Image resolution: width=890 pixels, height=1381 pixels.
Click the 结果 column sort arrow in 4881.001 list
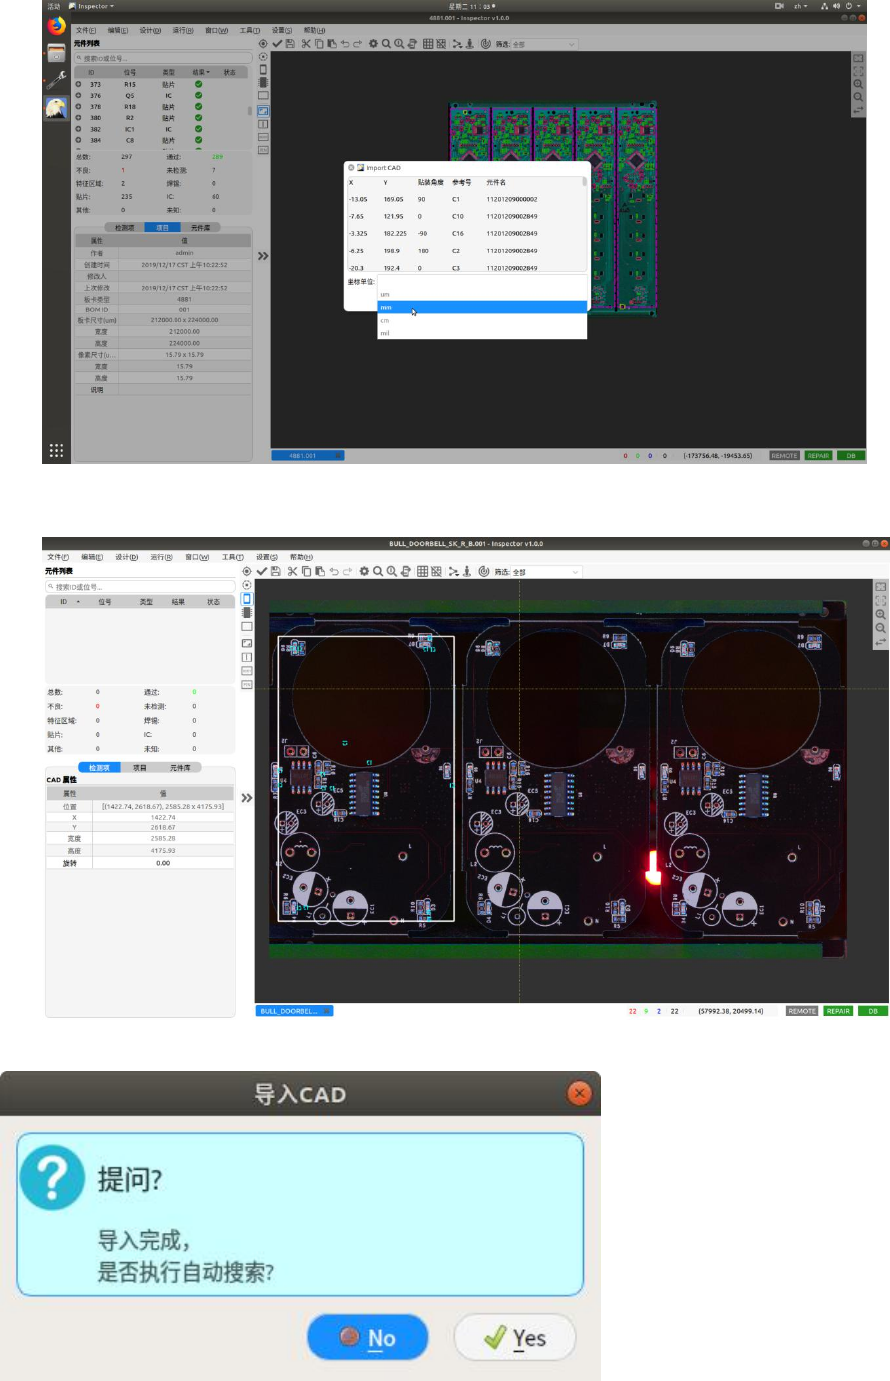coord(209,72)
